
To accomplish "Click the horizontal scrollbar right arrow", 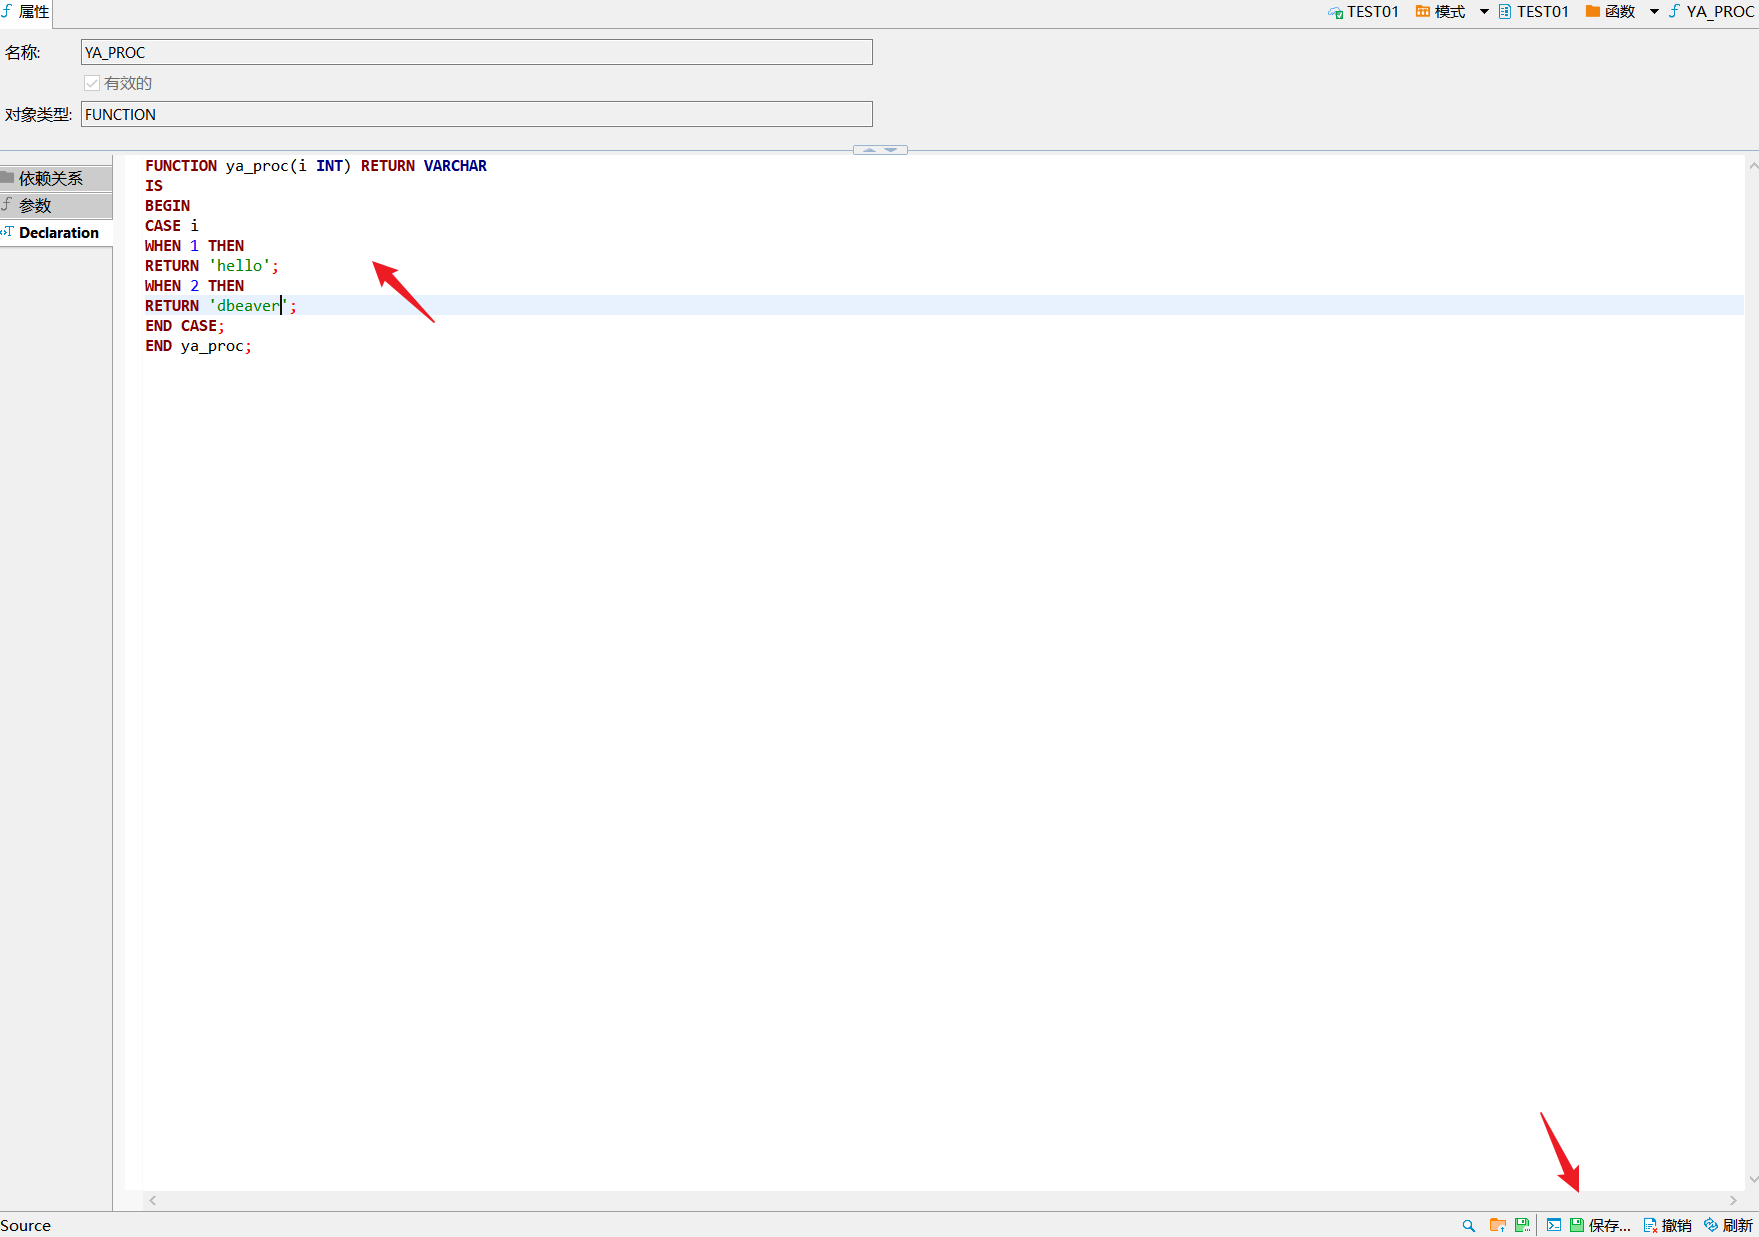I will (1733, 1200).
